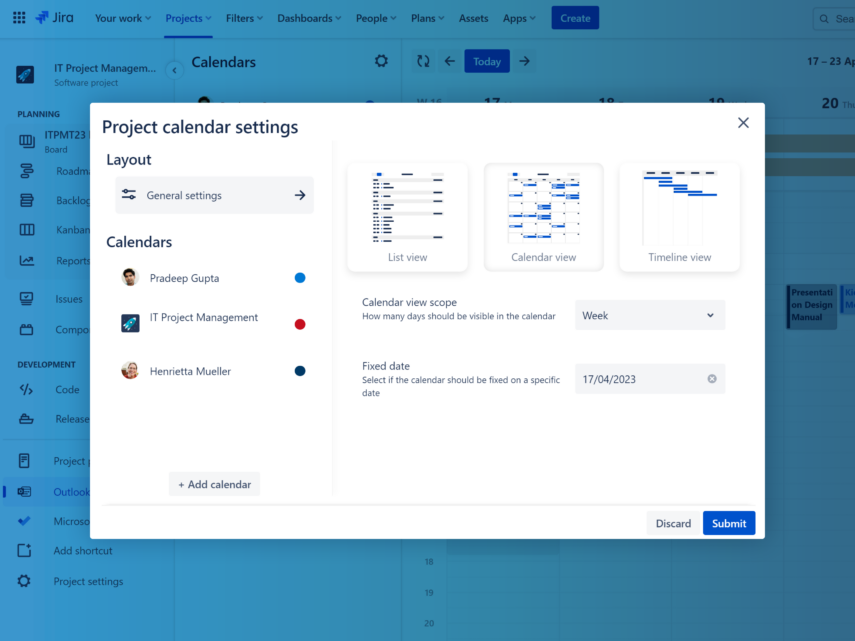Click the Today button
855x641 pixels.
coord(487,61)
